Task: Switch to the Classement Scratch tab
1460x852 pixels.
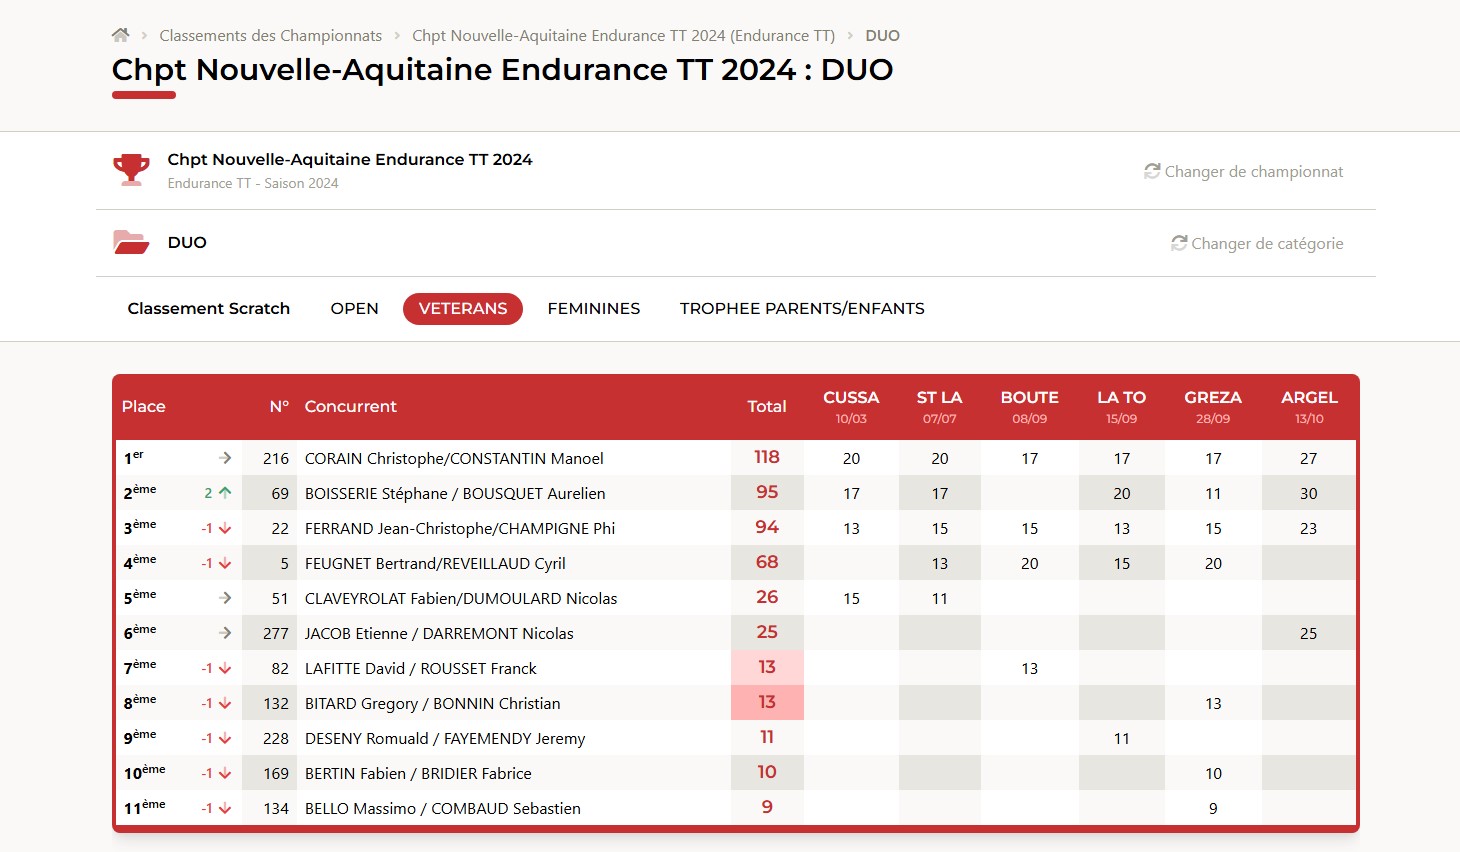Action: 209,309
